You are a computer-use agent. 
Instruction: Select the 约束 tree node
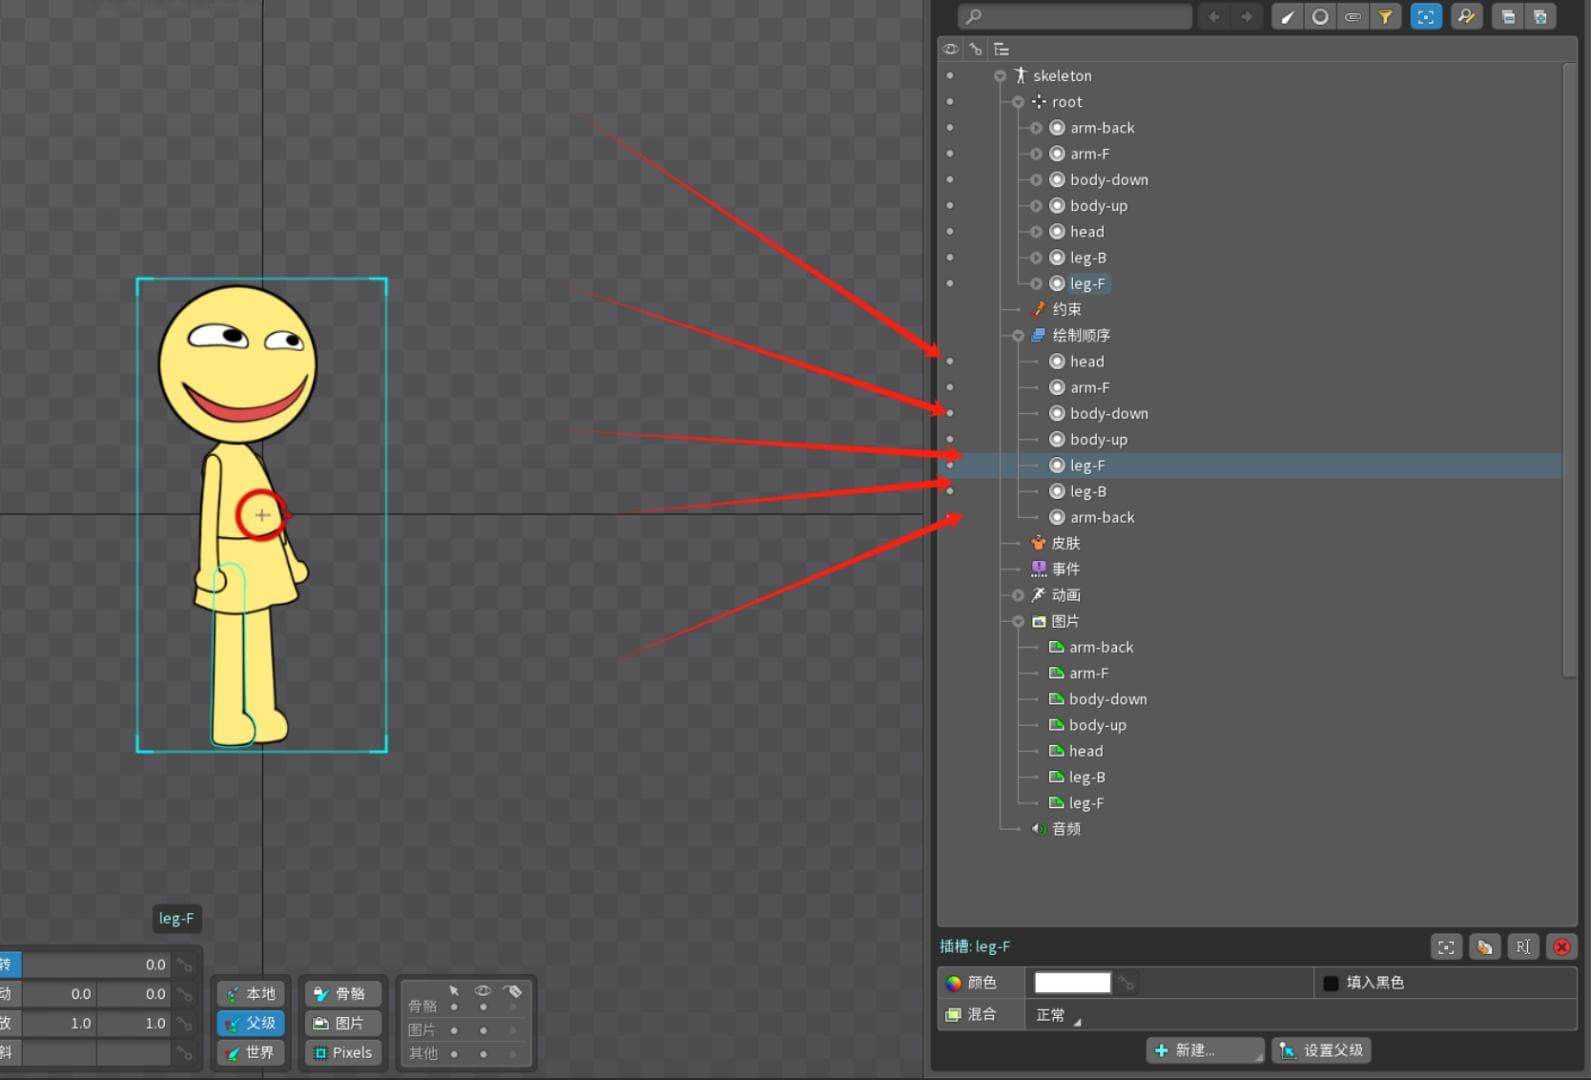coord(1066,310)
